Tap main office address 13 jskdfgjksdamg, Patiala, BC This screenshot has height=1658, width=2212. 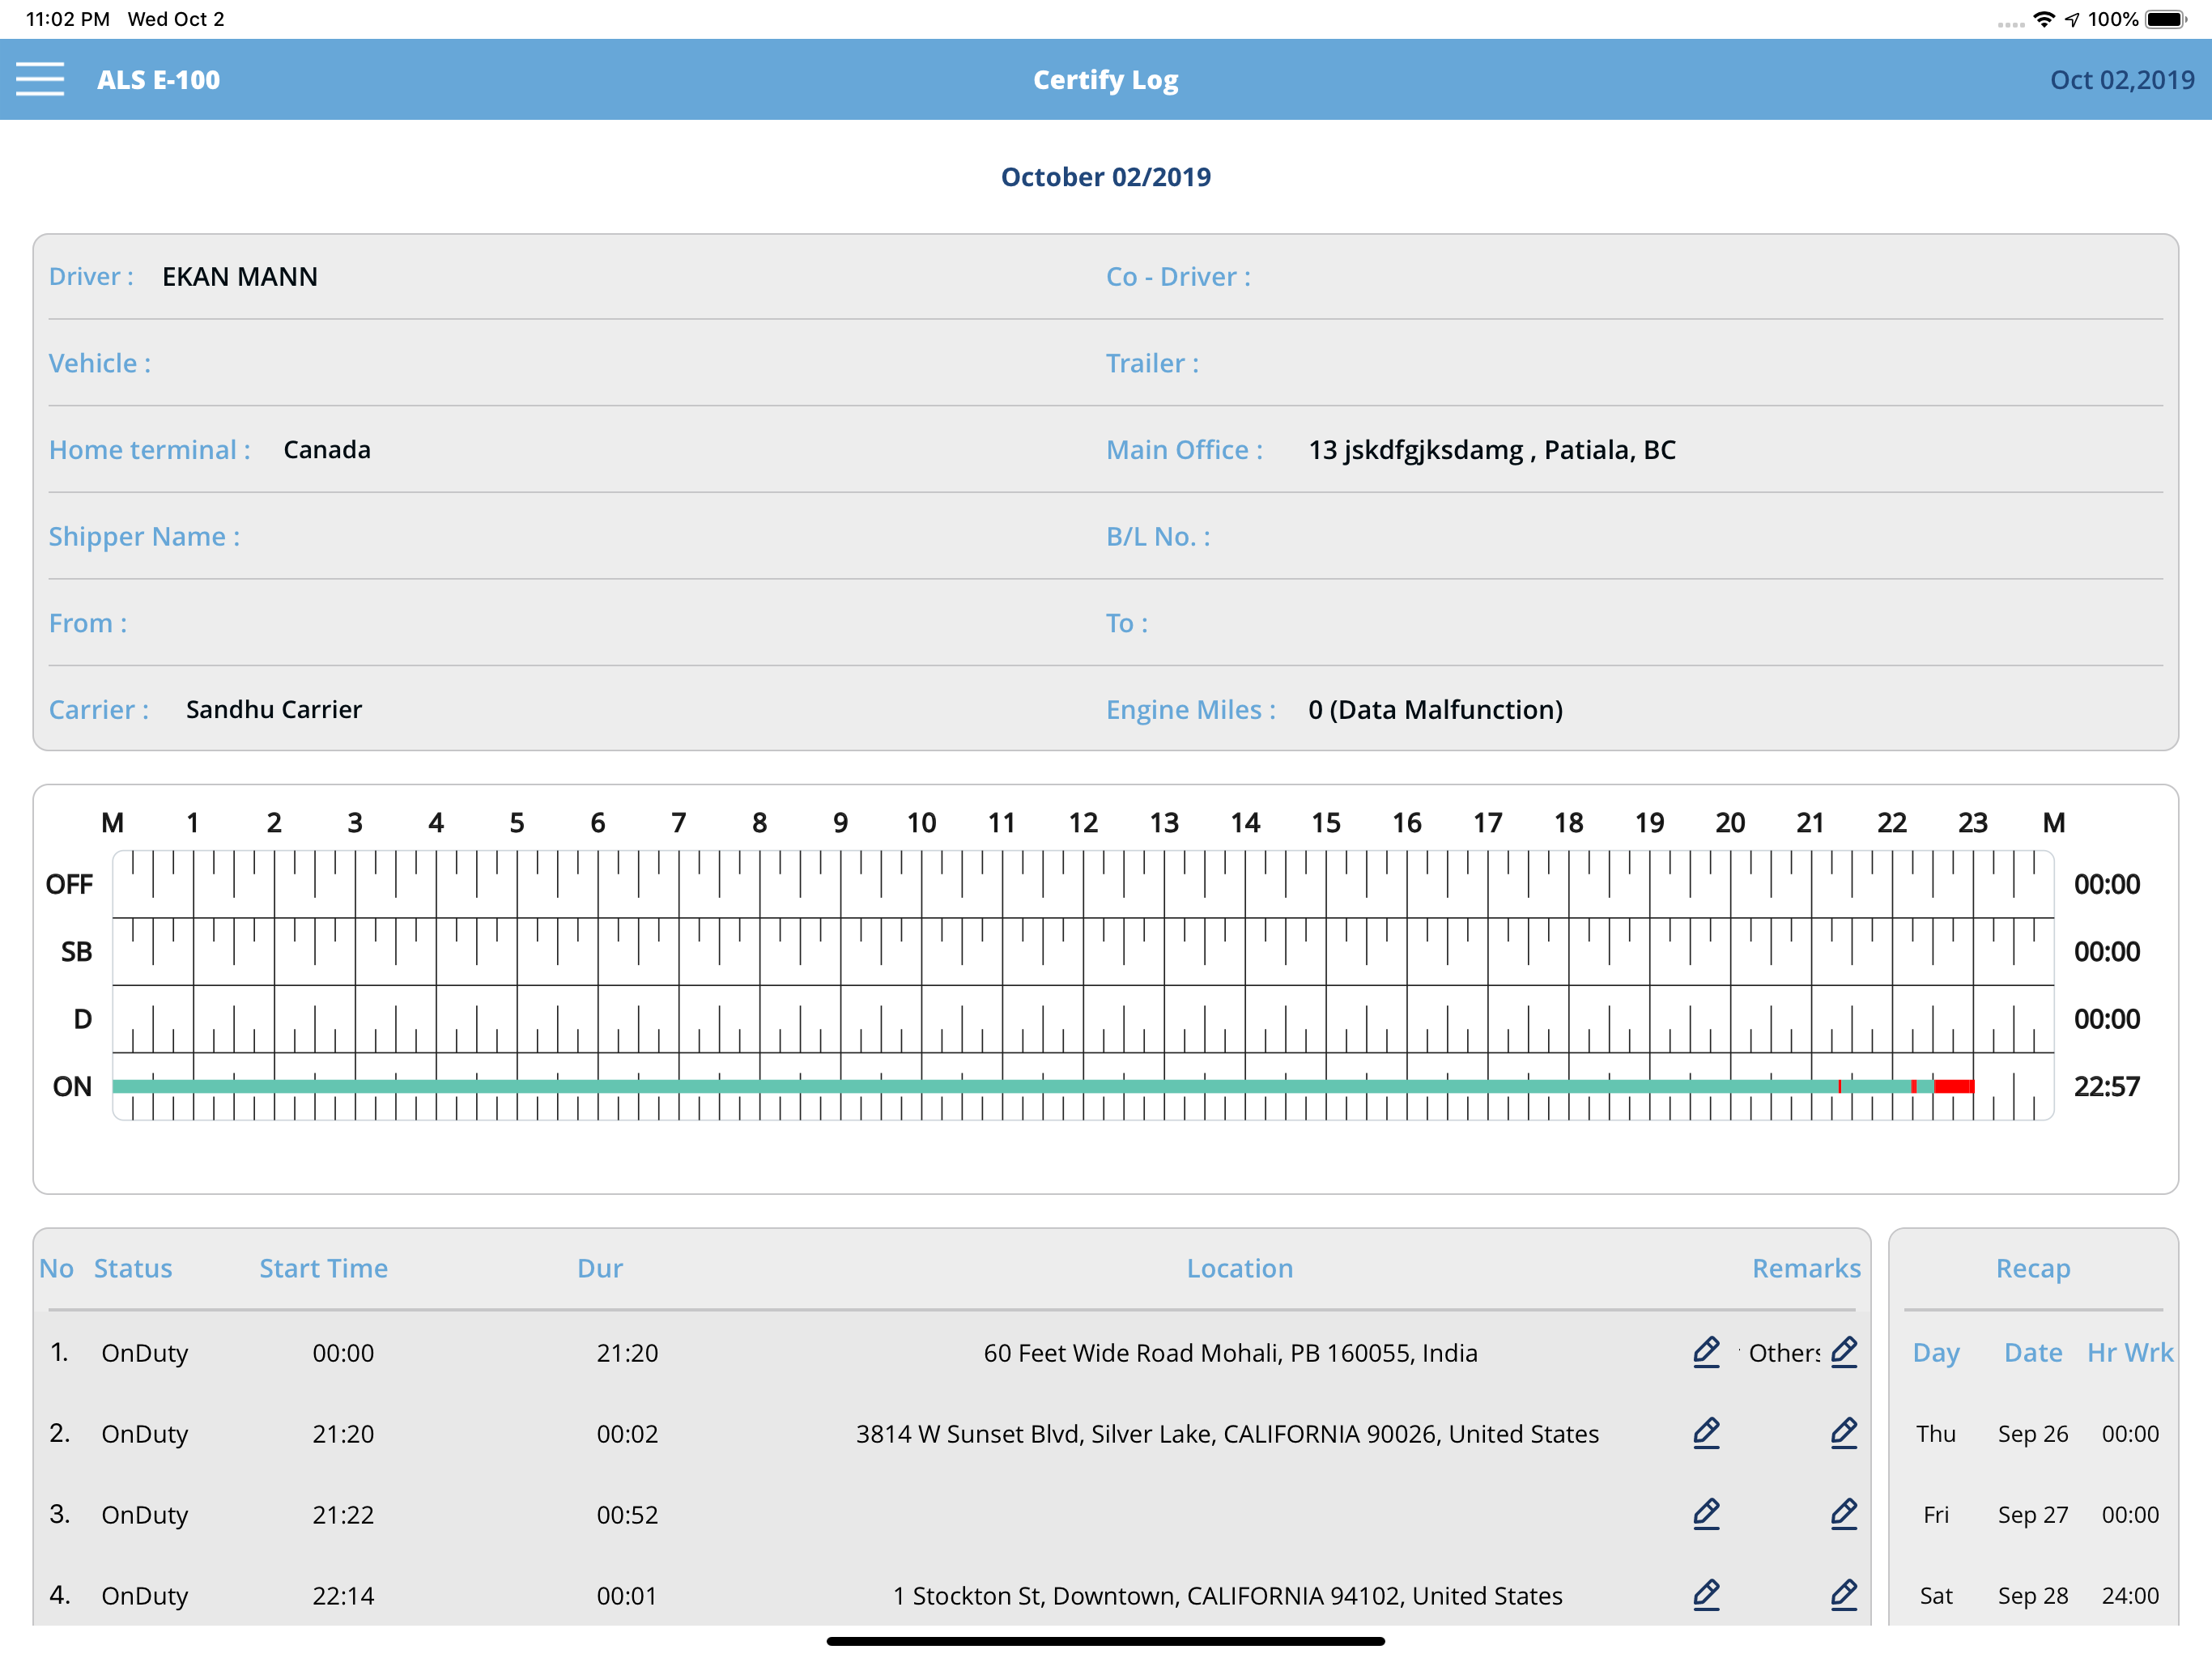click(1492, 450)
